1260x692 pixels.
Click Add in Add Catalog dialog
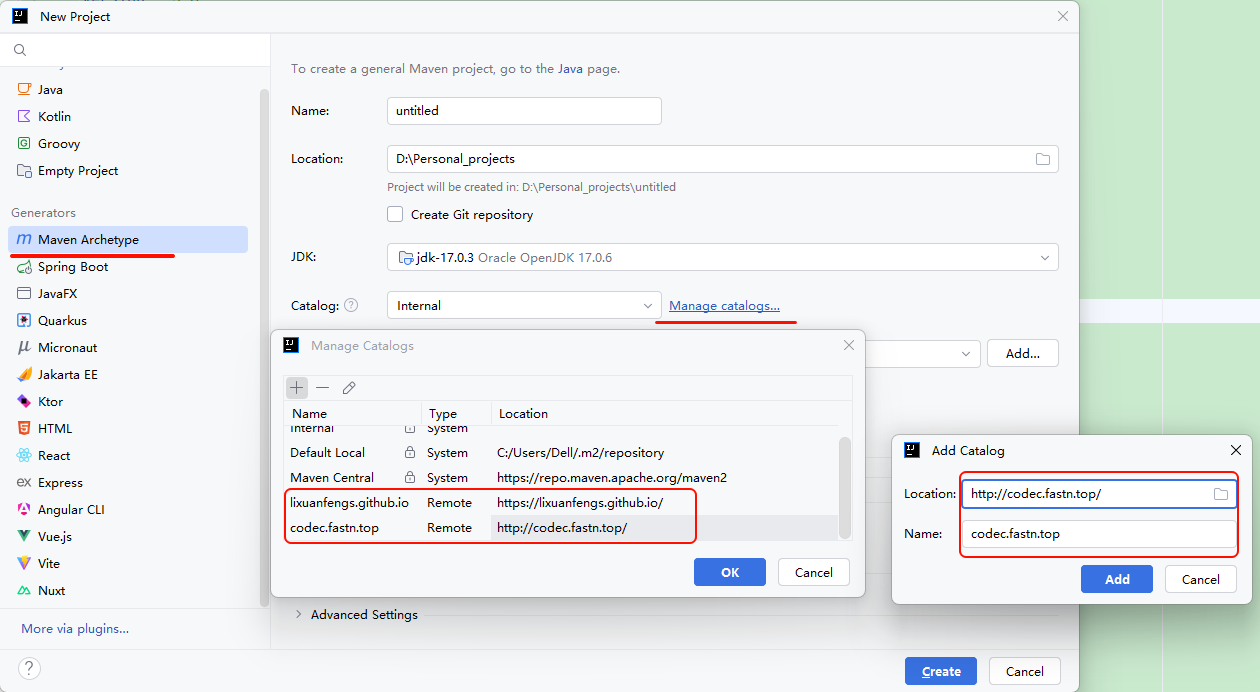(1117, 579)
